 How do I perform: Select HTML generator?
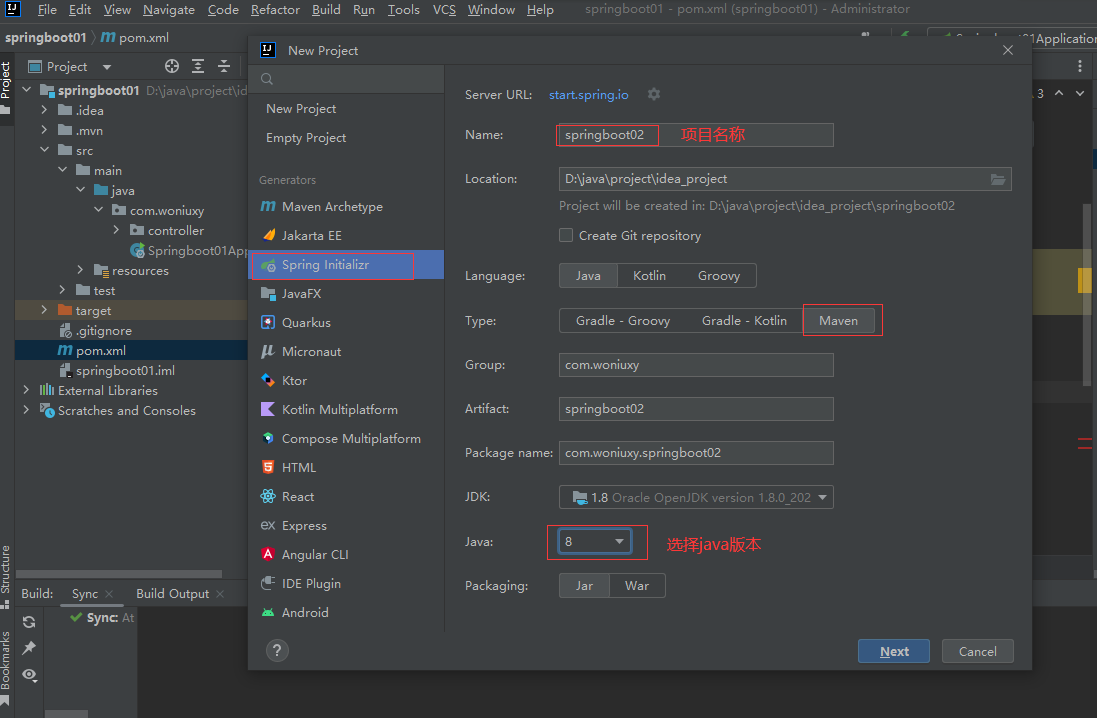click(346, 467)
